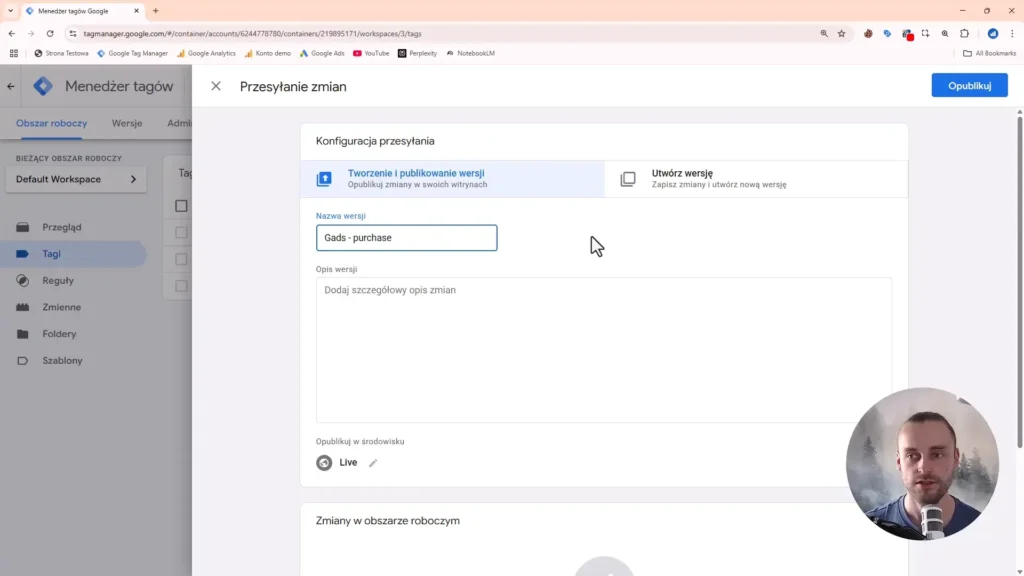
Task: Open Perplexity bookmark
Action: pos(417,54)
